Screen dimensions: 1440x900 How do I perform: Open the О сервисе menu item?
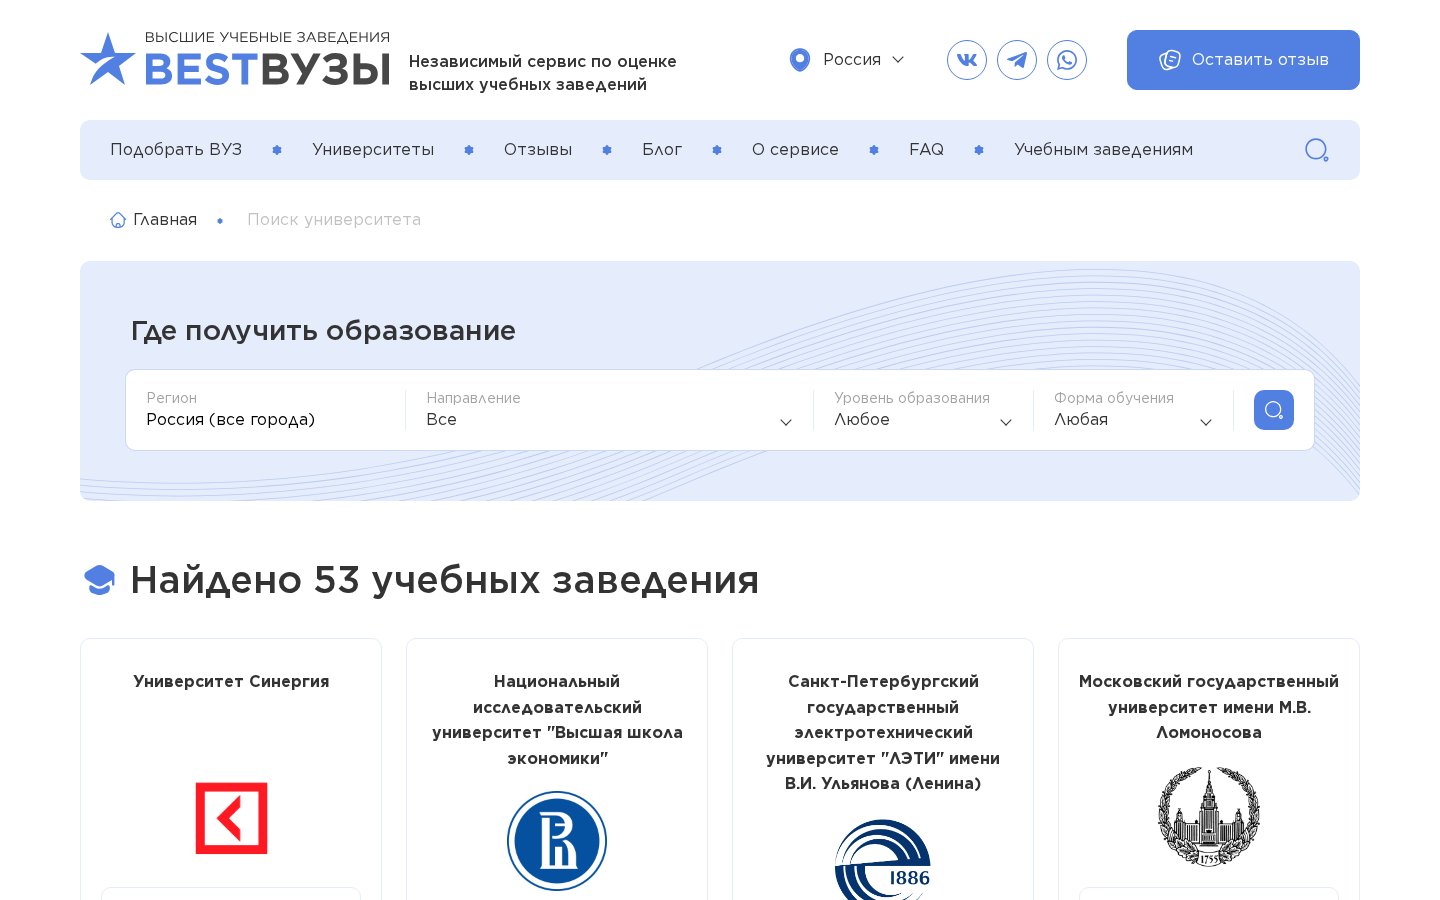[x=795, y=150]
